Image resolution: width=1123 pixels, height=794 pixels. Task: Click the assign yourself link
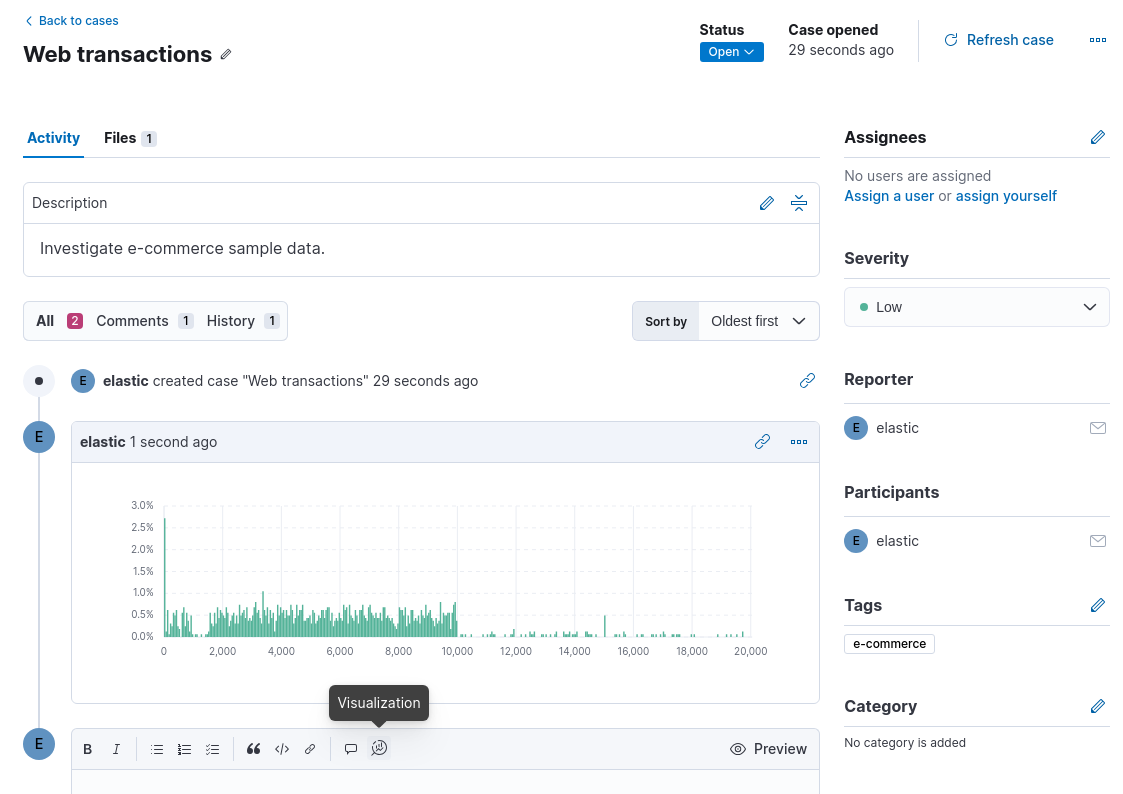click(1005, 195)
